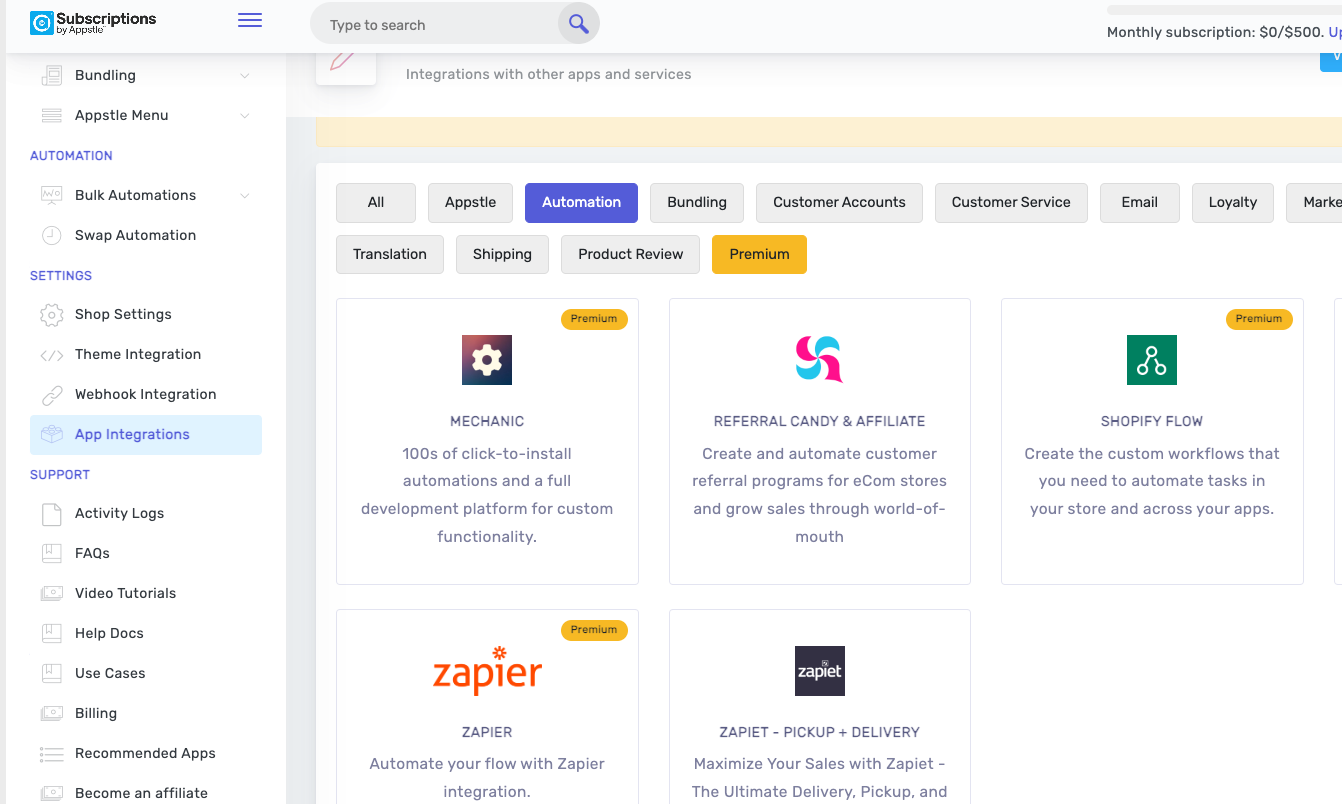Select the Customer Service filter tab
The width and height of the screenshot is (1342, 804).
1010,203
